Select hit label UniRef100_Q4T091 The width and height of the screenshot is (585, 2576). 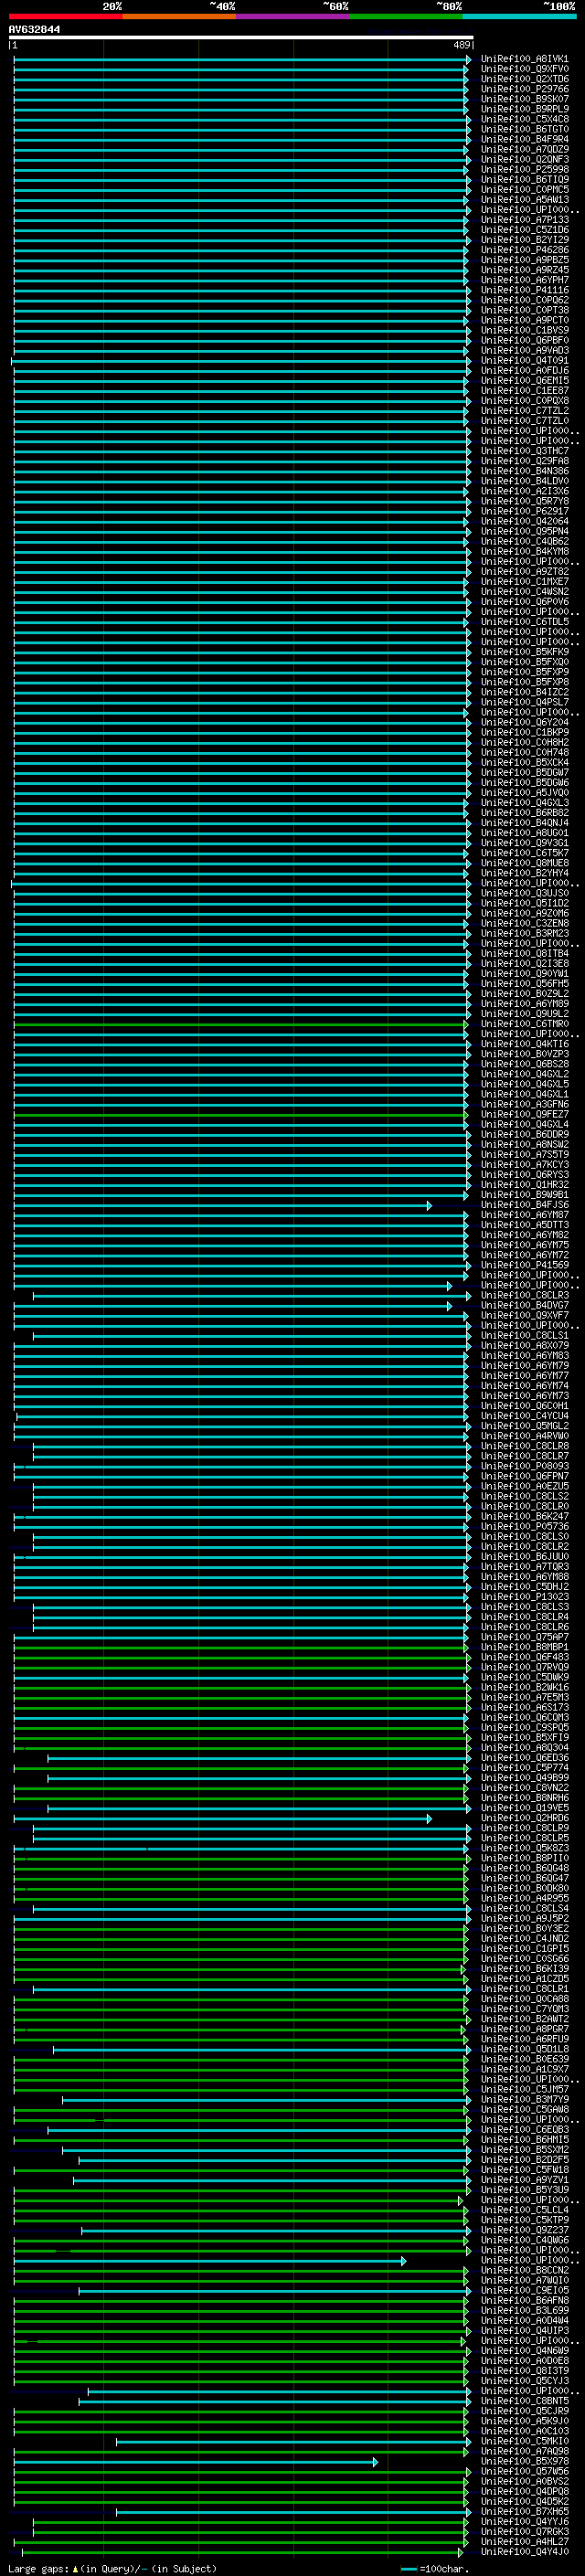point(524,360)
